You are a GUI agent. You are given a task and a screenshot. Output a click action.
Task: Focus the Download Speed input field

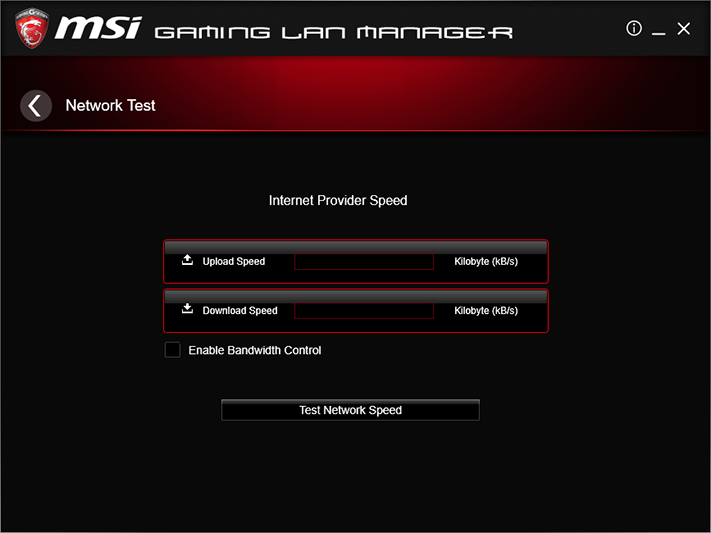click(364, 311)
